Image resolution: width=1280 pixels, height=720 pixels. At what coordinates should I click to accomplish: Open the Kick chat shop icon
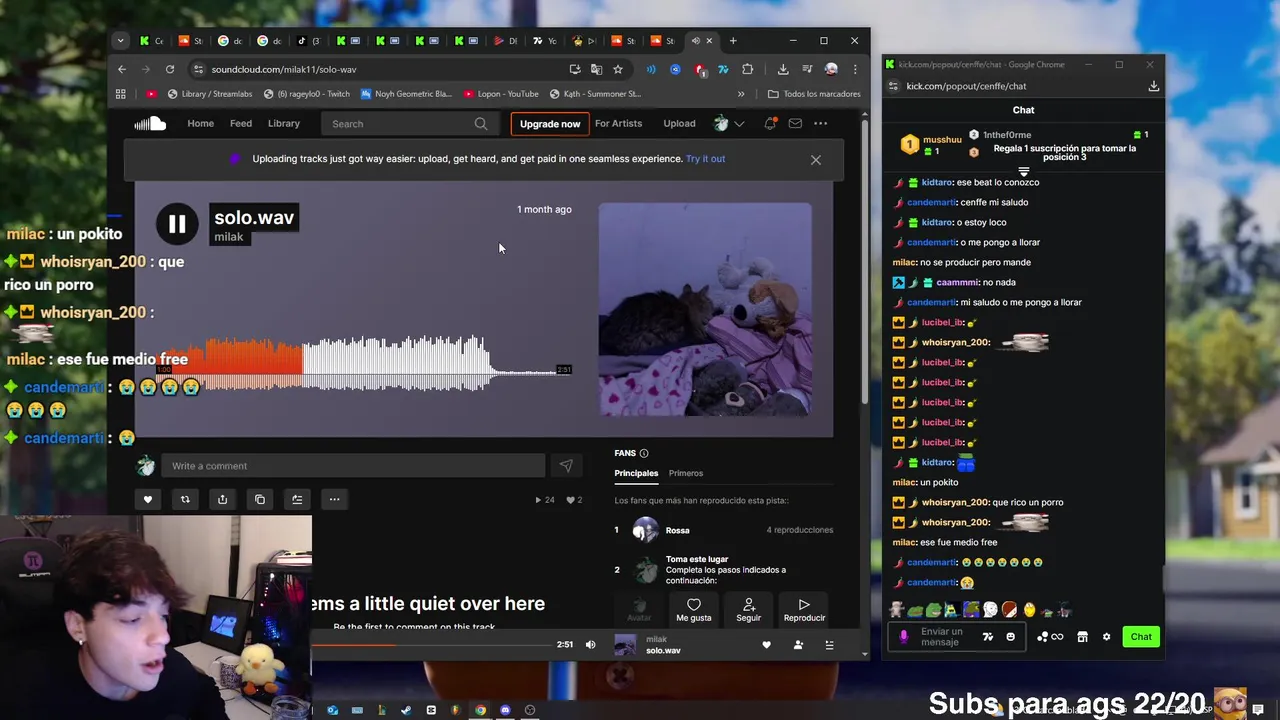(x=1082, y=637)
